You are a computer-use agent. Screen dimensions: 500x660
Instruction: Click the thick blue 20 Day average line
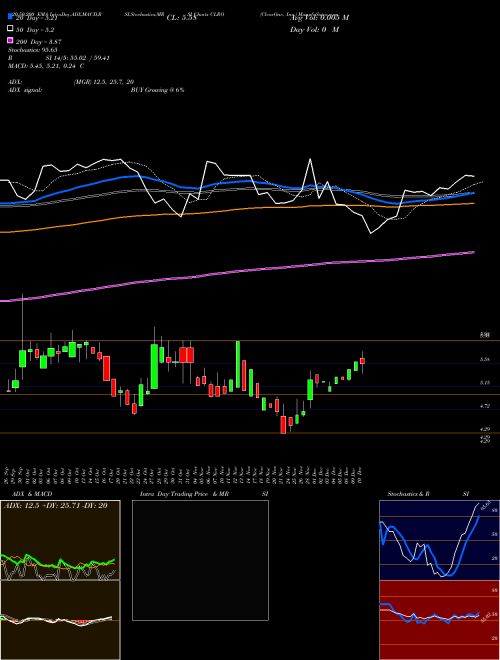(x=236, y=181)
